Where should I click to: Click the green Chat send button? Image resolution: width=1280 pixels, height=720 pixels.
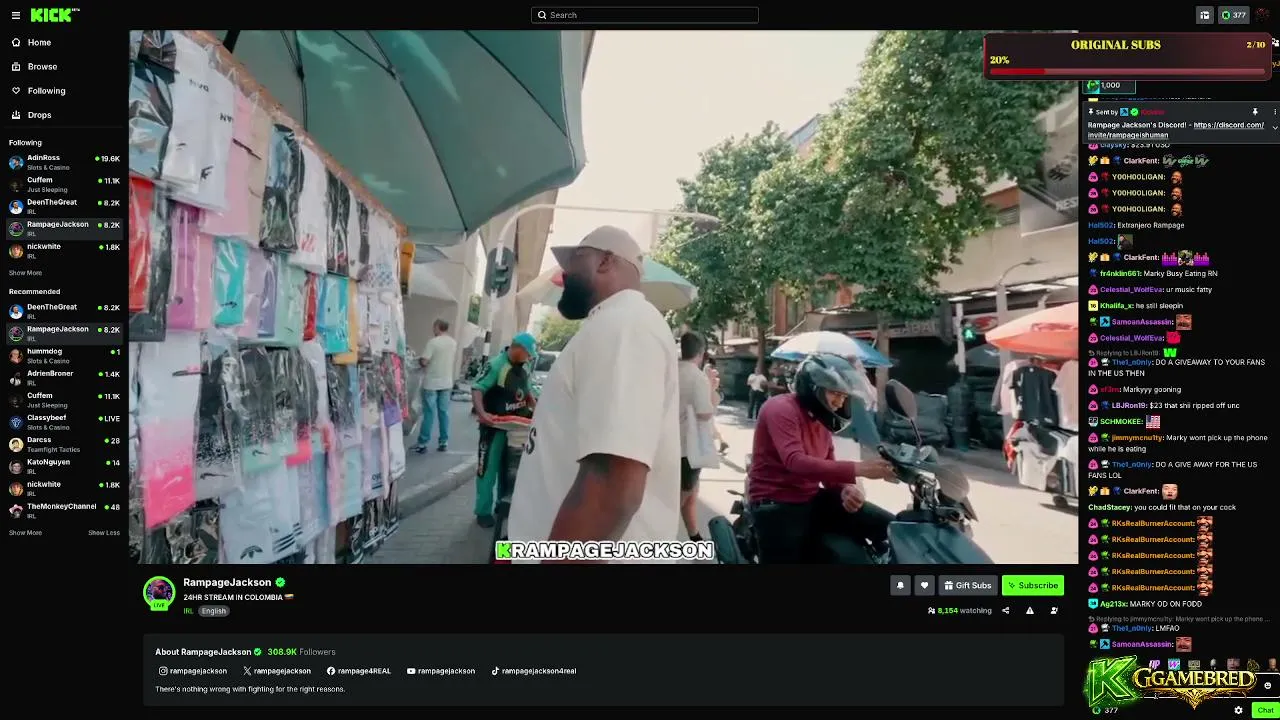tap(1265, 710)
